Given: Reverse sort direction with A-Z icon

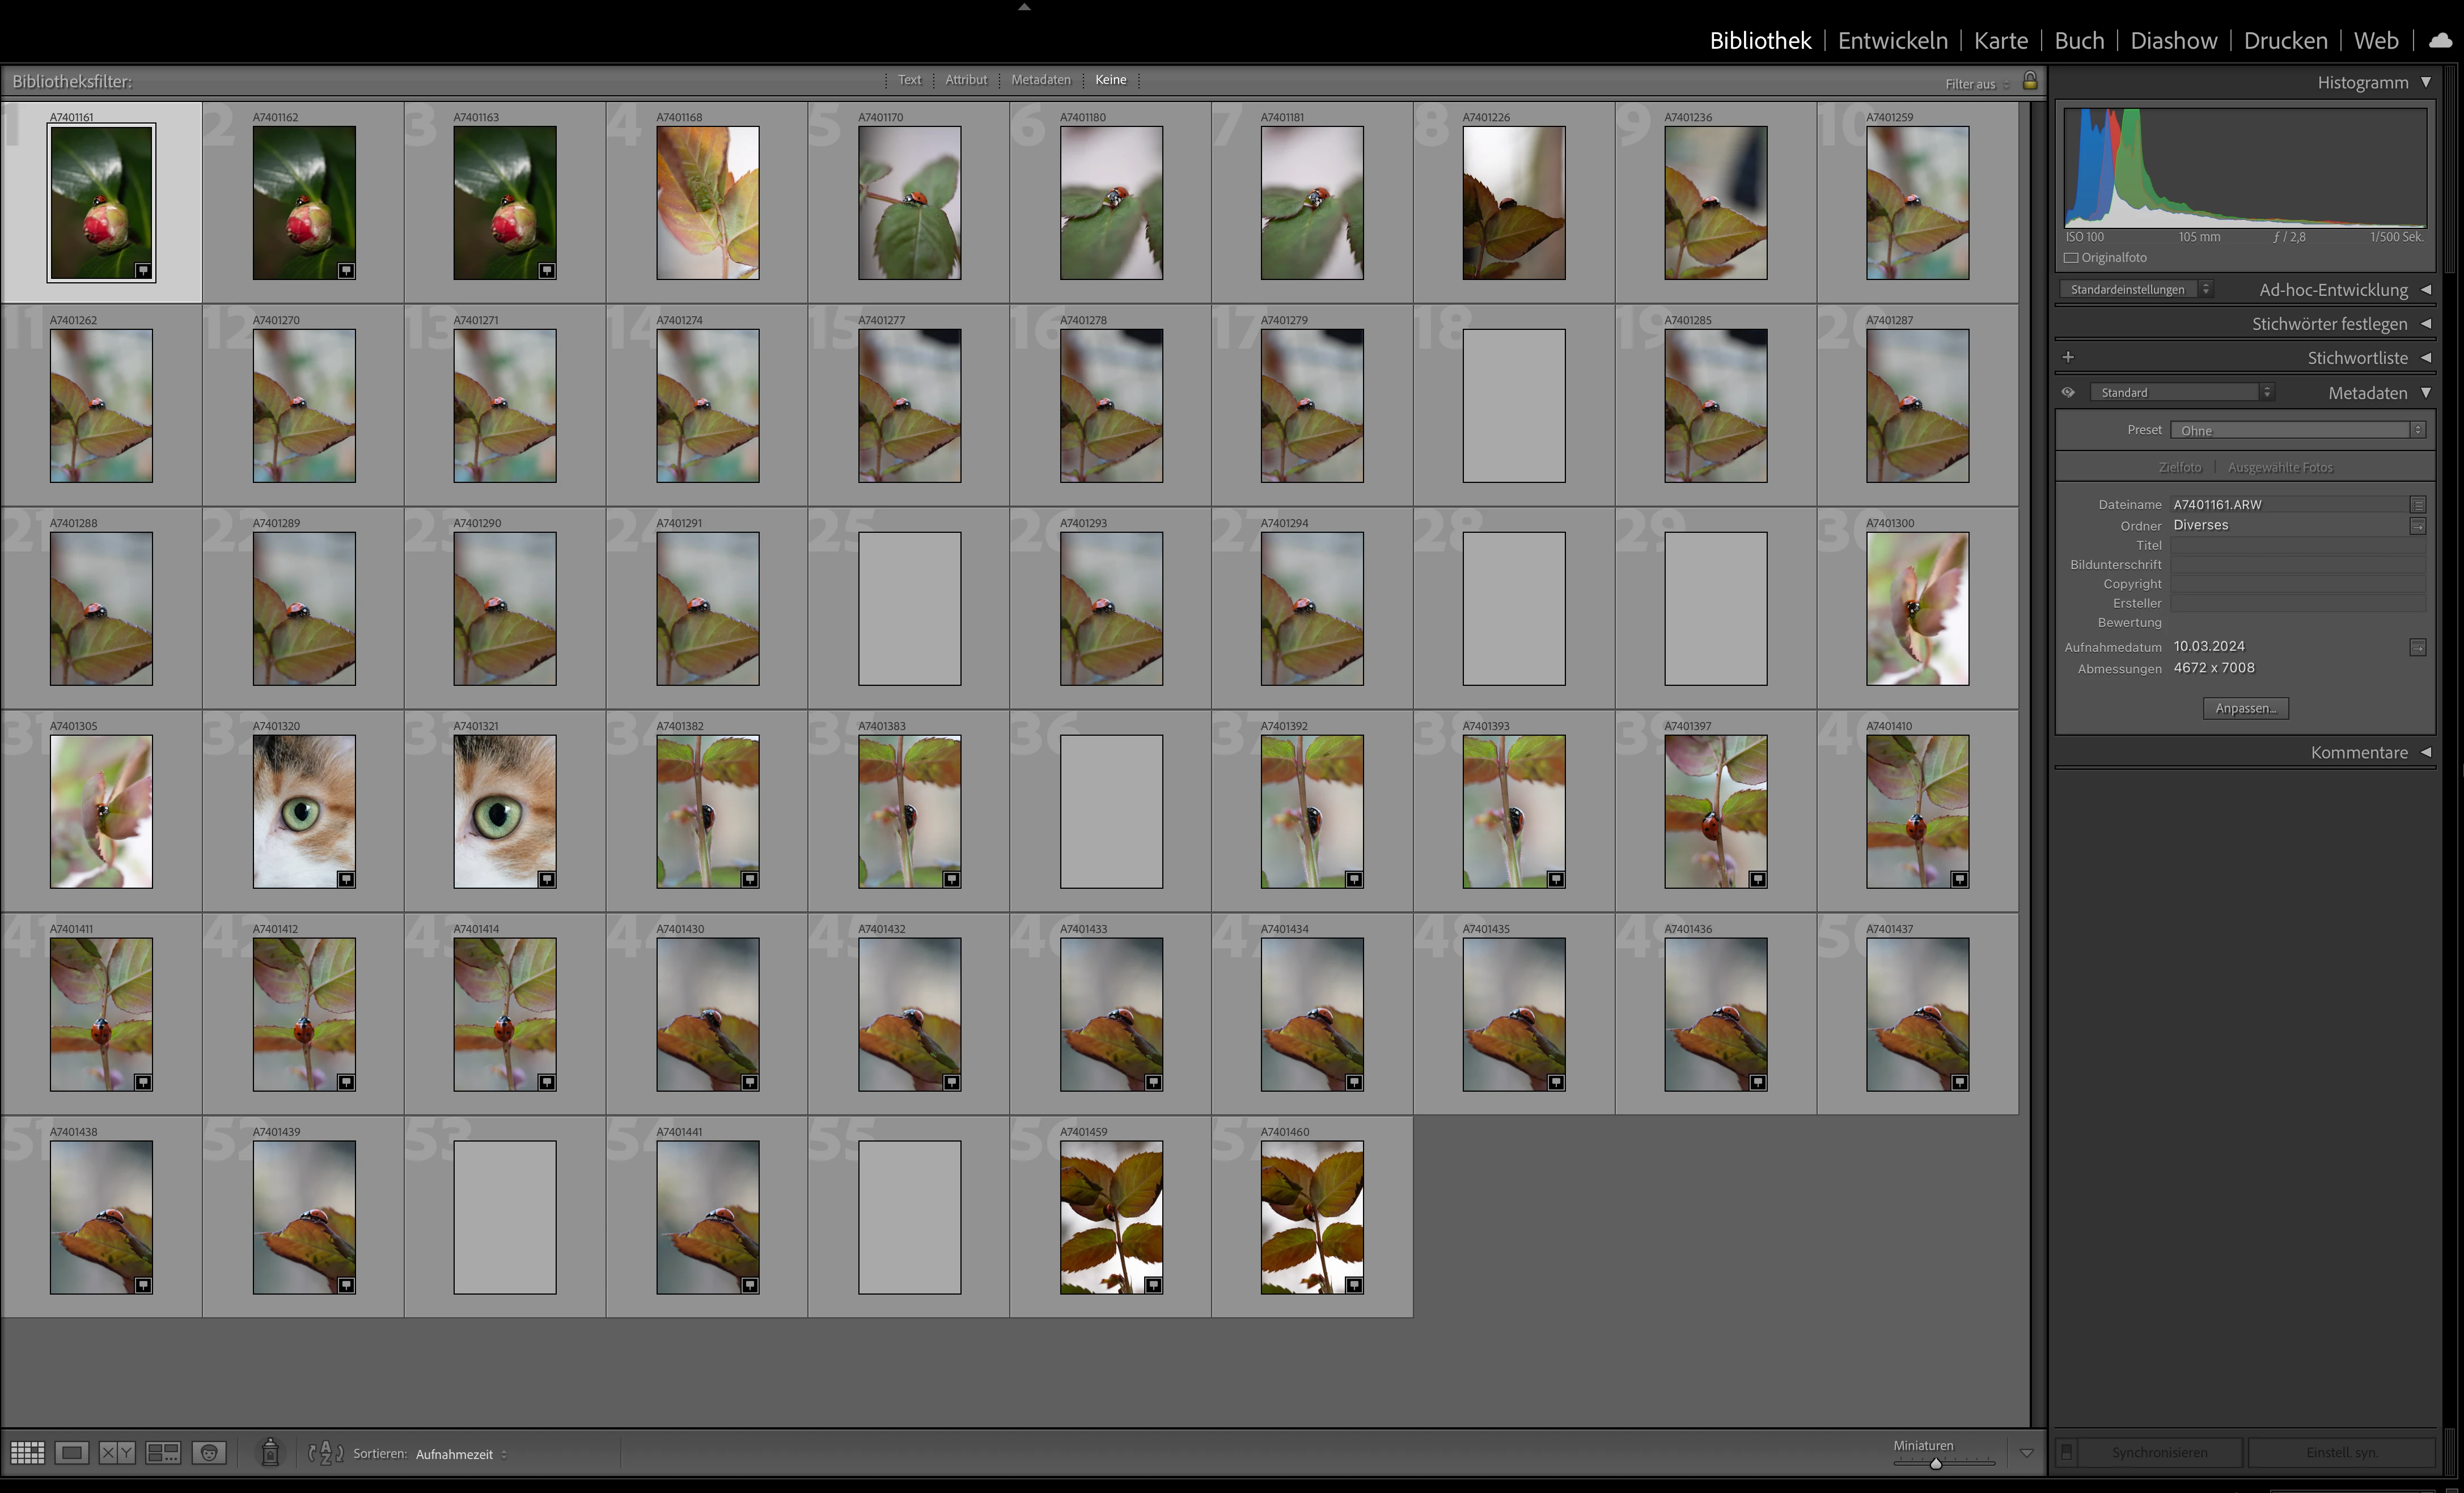Looking at the screenshot, I should point(326,1454).
